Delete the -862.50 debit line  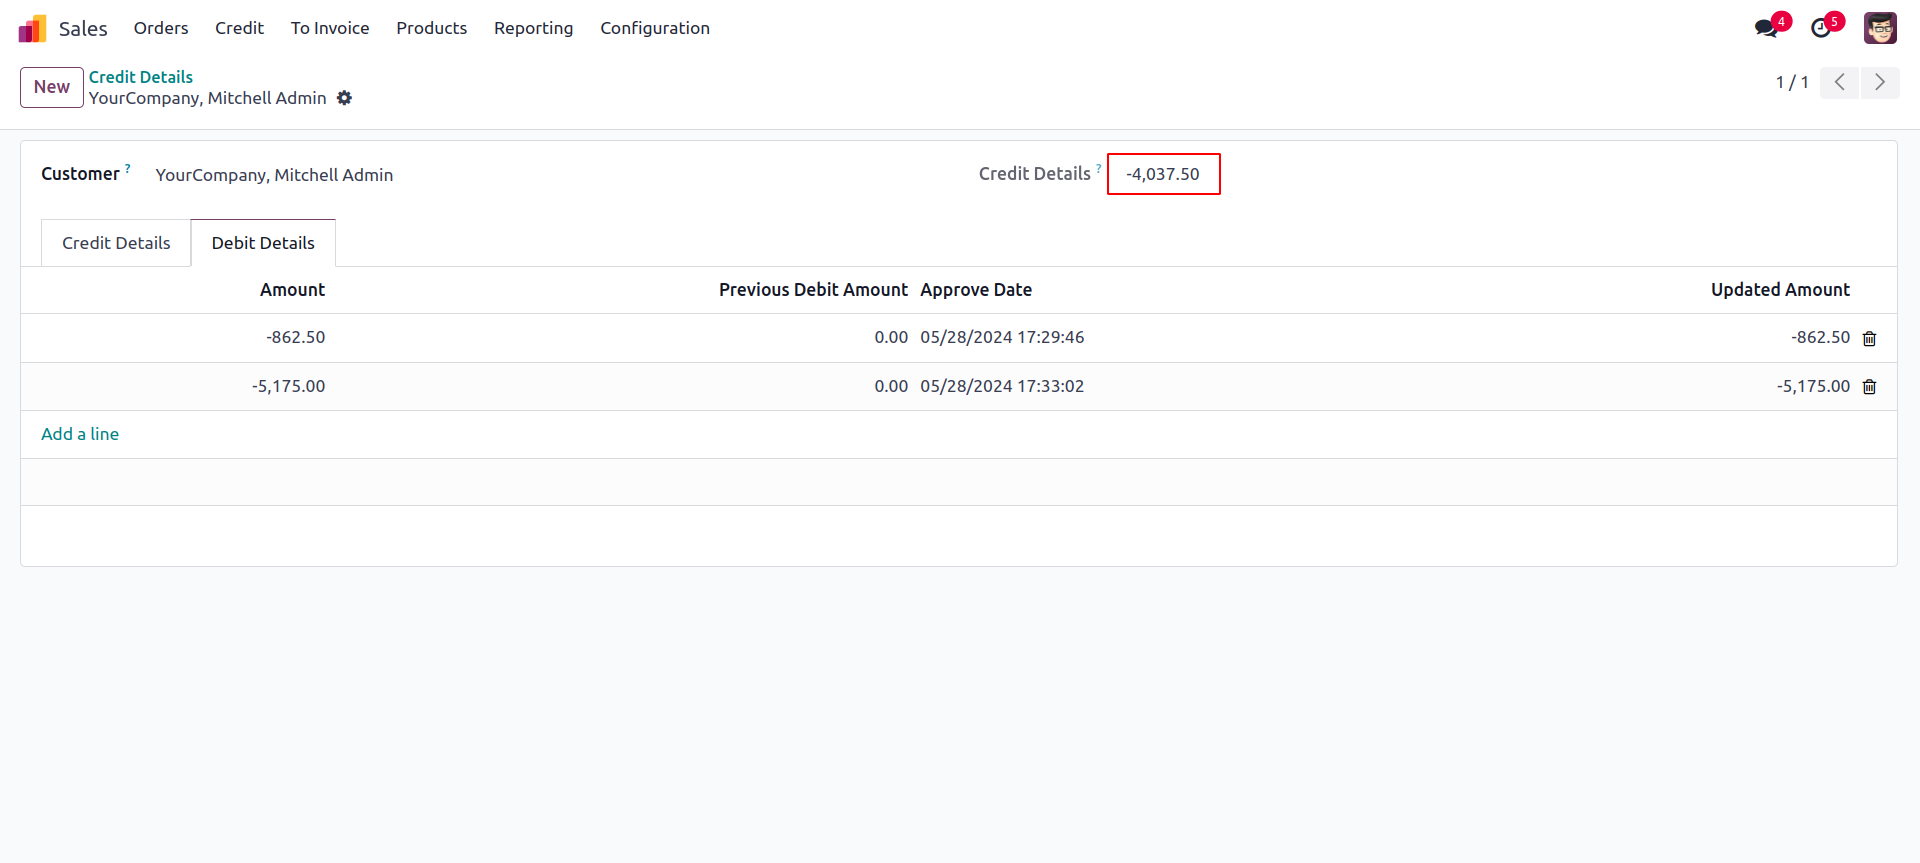coord(1869,338)
